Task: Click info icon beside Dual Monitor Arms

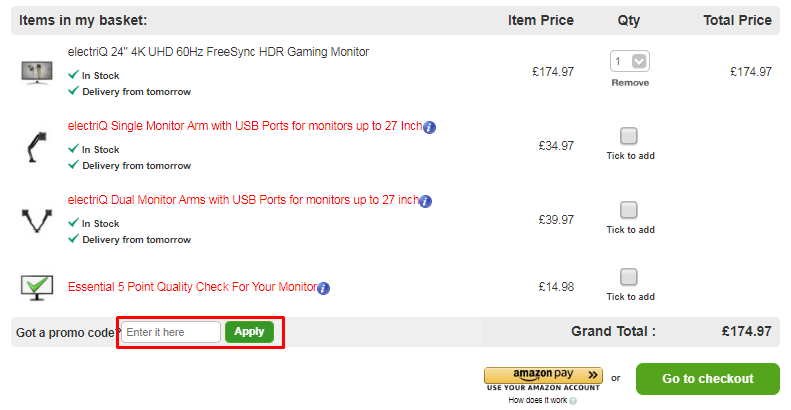Action: point(425,201)
